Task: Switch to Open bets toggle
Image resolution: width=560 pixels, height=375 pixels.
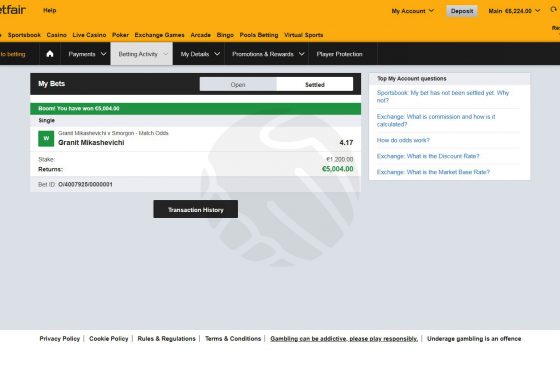Action: click(238, 84)
